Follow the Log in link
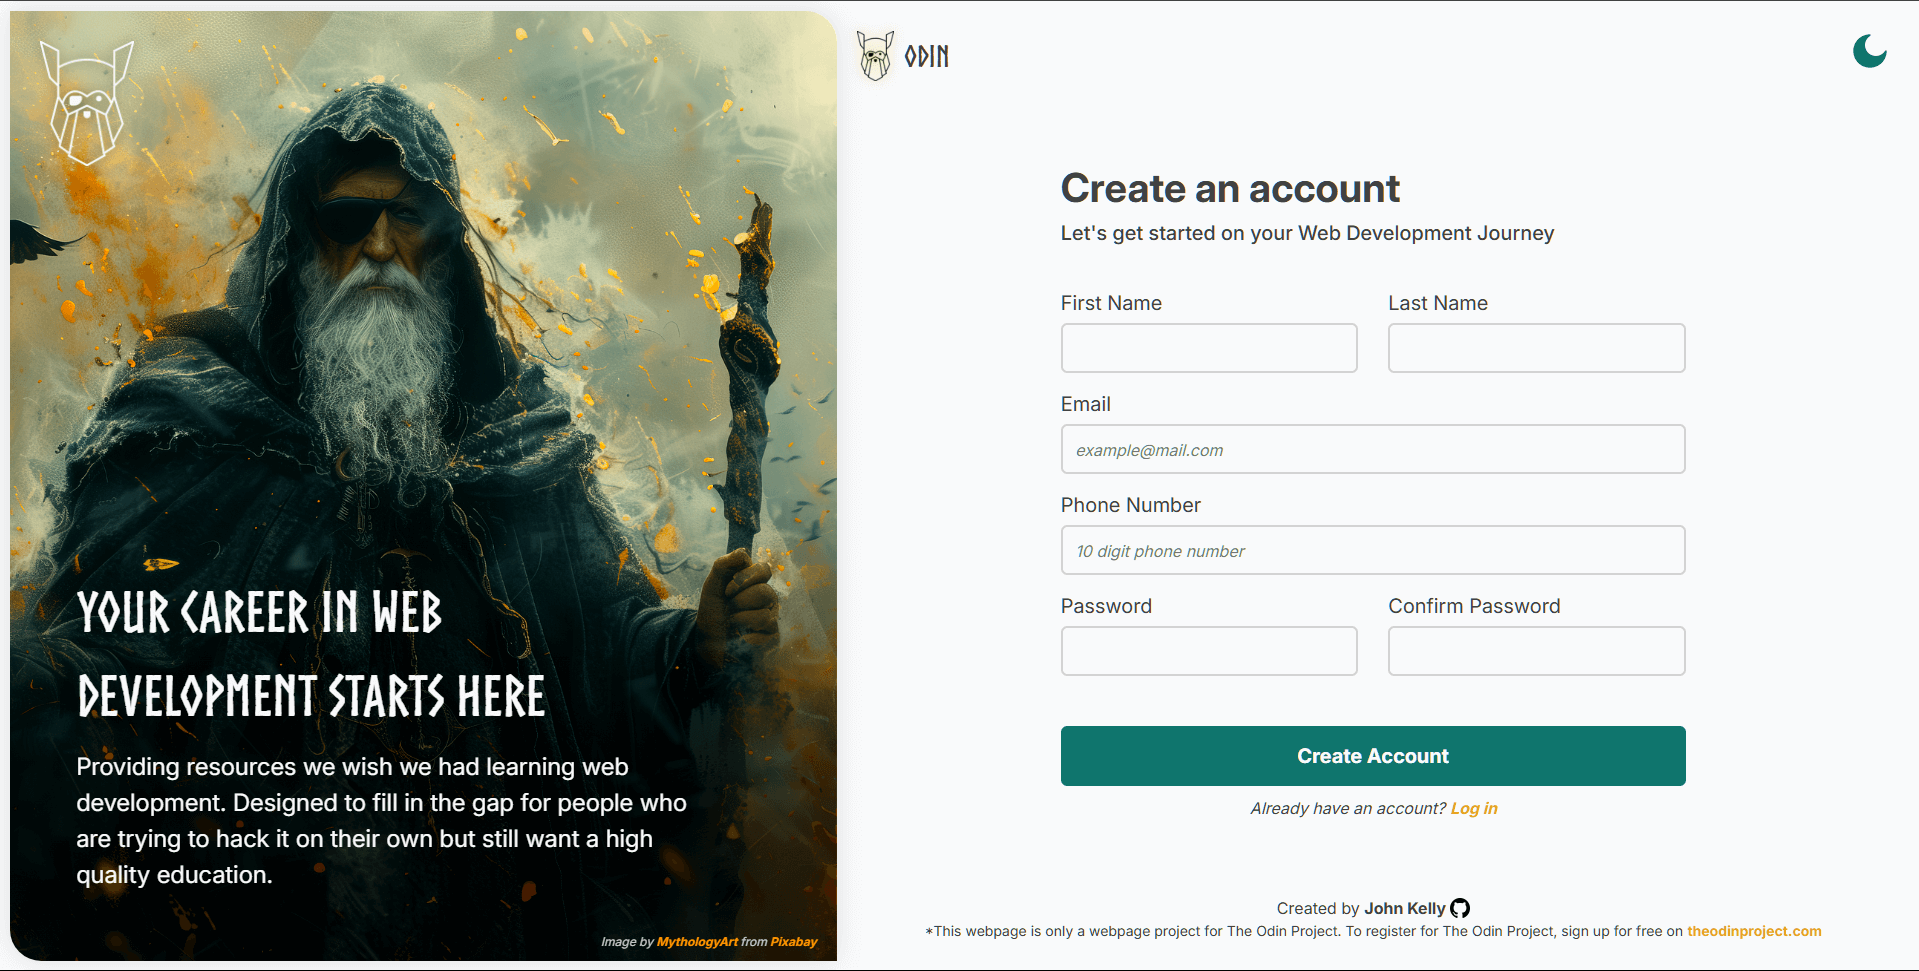The image size is (1919, 971). 1474,808
